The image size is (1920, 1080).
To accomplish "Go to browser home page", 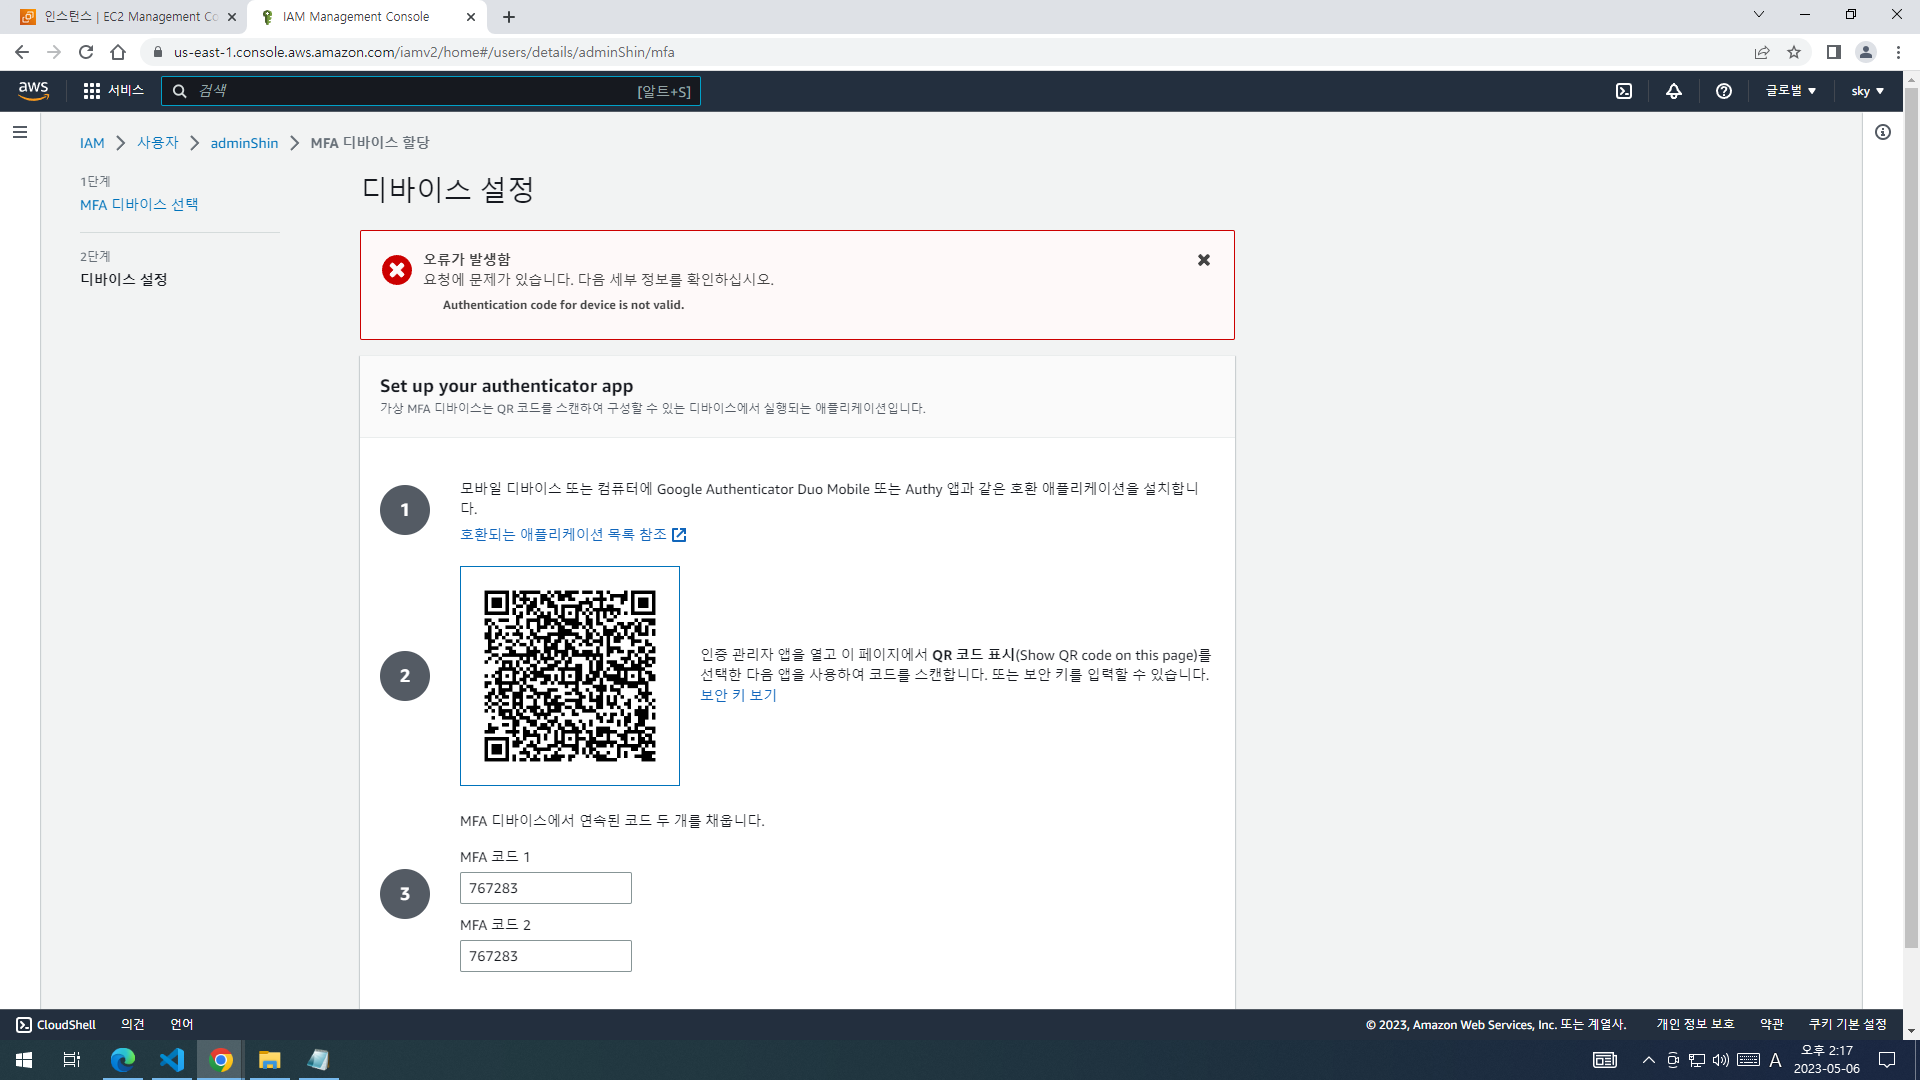I will coord(118,52).
